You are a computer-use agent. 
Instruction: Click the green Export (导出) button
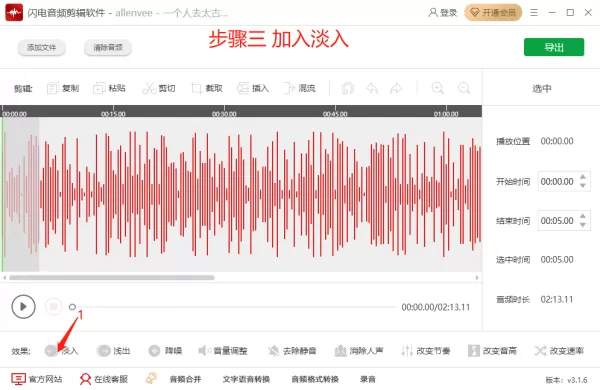(554, 47)
